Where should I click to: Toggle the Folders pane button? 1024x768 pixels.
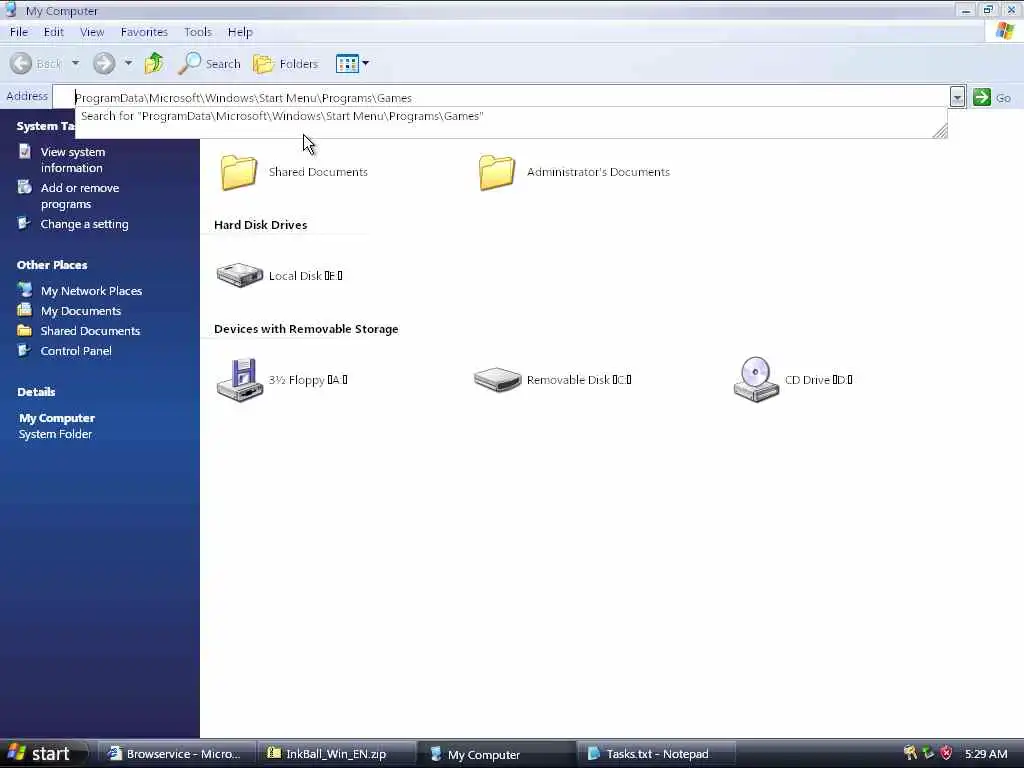point(285,63)
